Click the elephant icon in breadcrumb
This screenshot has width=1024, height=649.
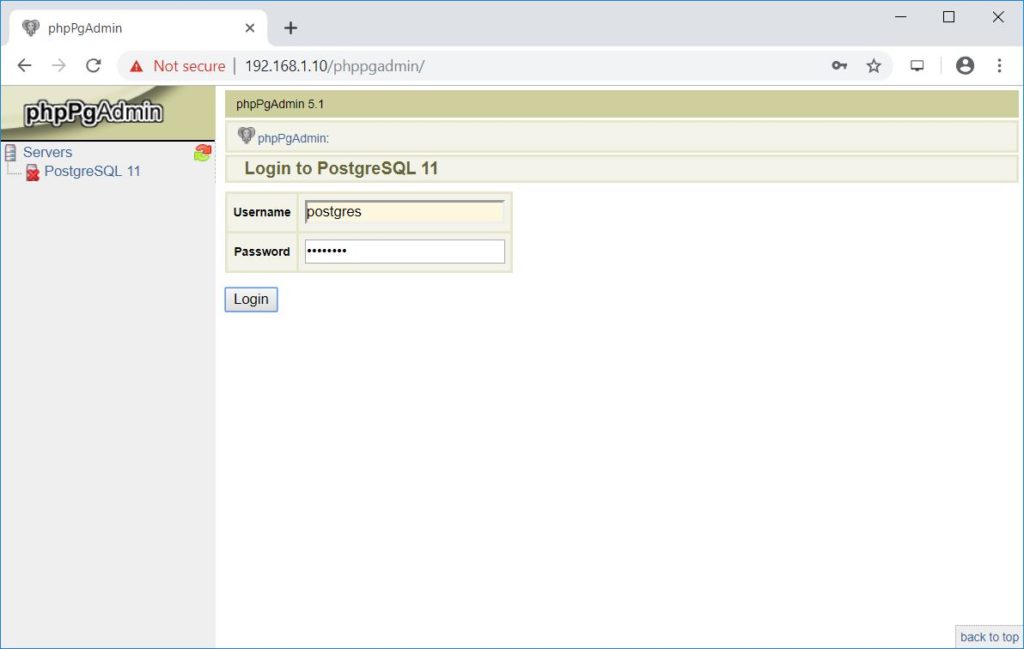[x=246, y=135]
